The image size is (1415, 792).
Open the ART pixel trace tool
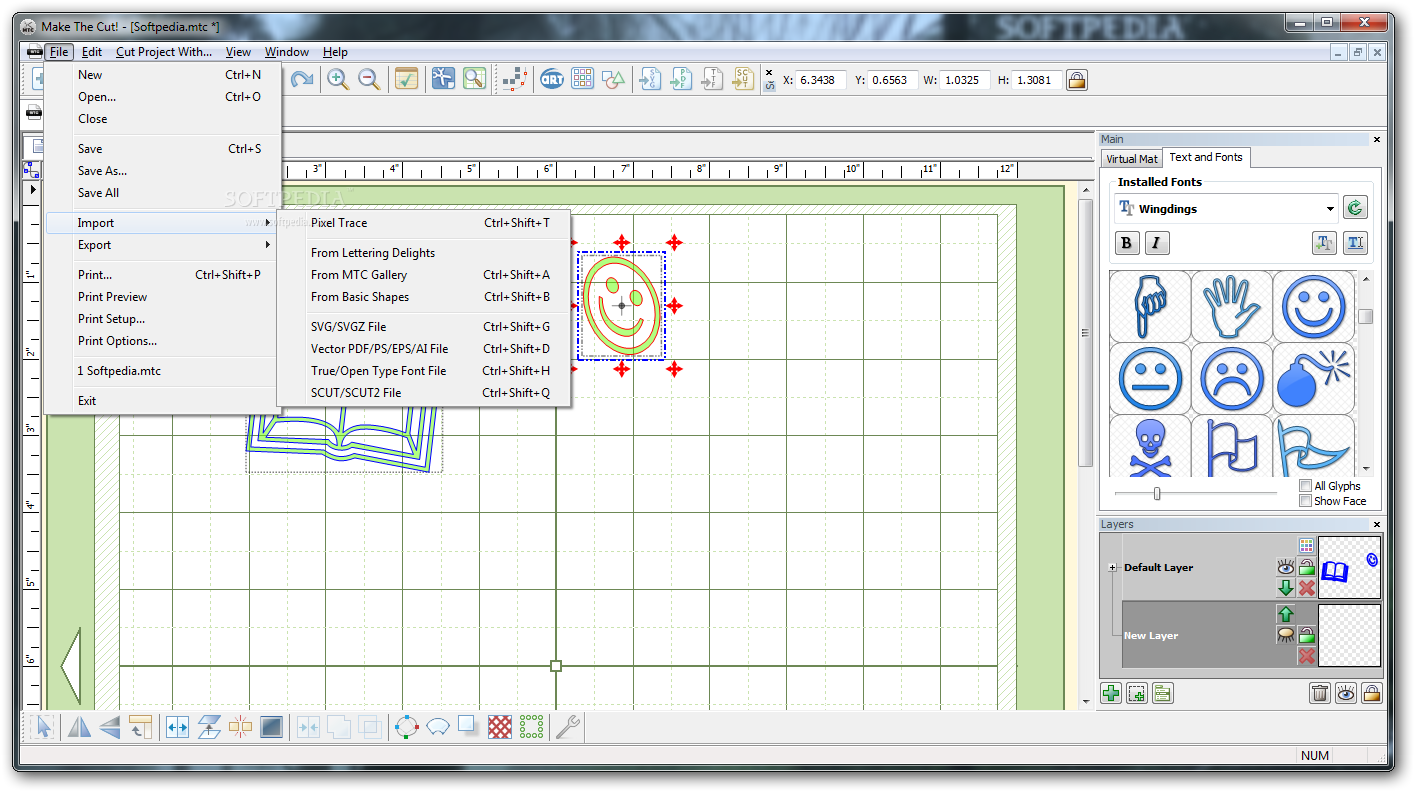pos(551,79)
